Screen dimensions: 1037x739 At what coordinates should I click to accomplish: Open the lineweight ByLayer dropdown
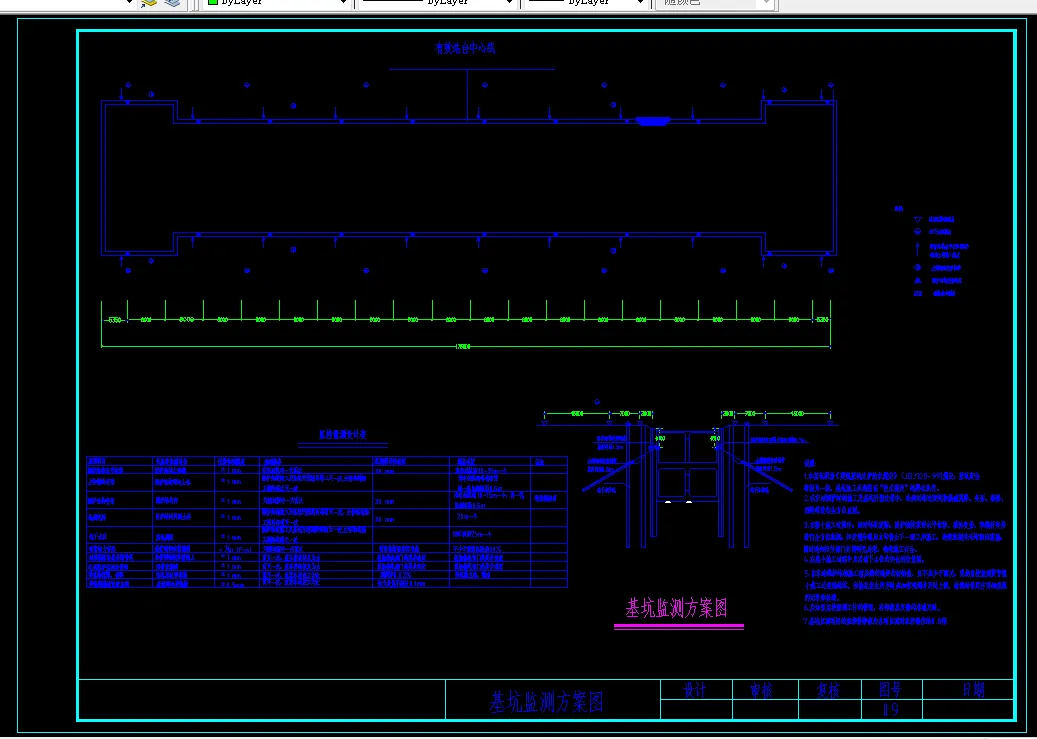click(x=585, y=3)
